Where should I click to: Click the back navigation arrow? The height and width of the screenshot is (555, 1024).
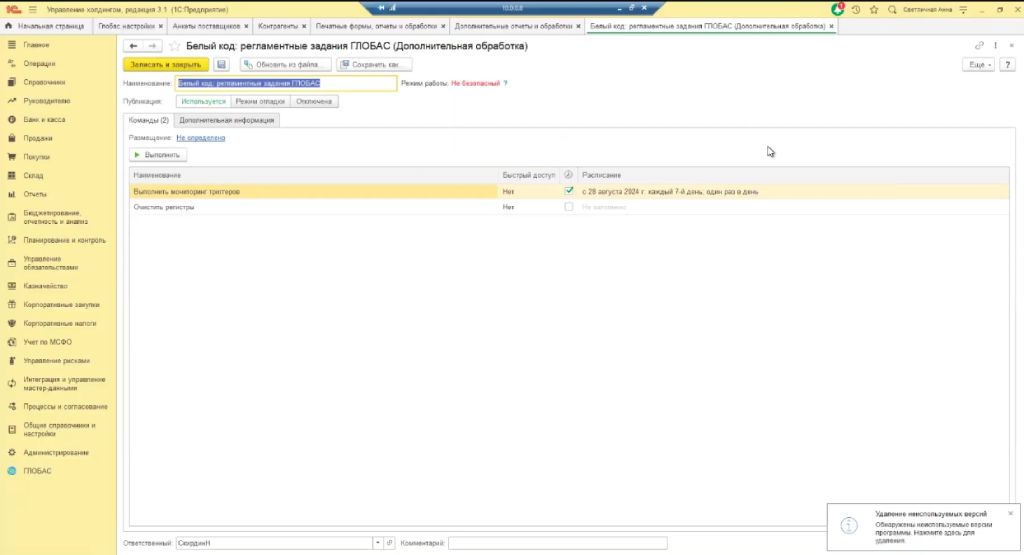[x=133, y=47]
